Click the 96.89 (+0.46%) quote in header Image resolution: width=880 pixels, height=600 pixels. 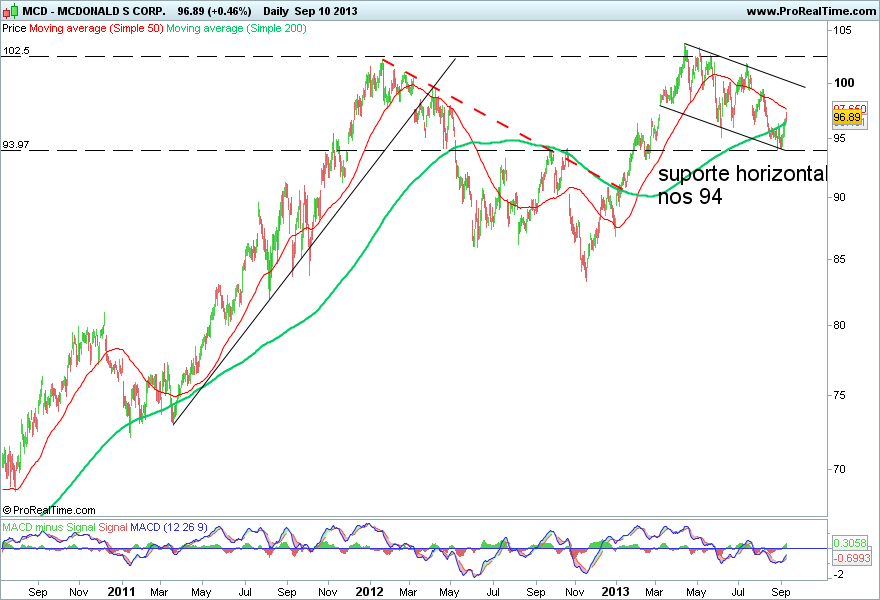(214, 11)
